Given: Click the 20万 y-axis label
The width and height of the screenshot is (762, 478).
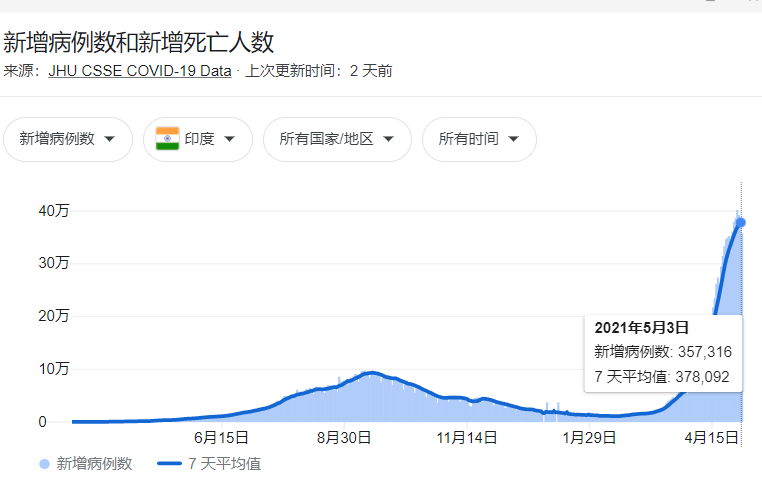Looking at the screenshot, I should point(54,316).
